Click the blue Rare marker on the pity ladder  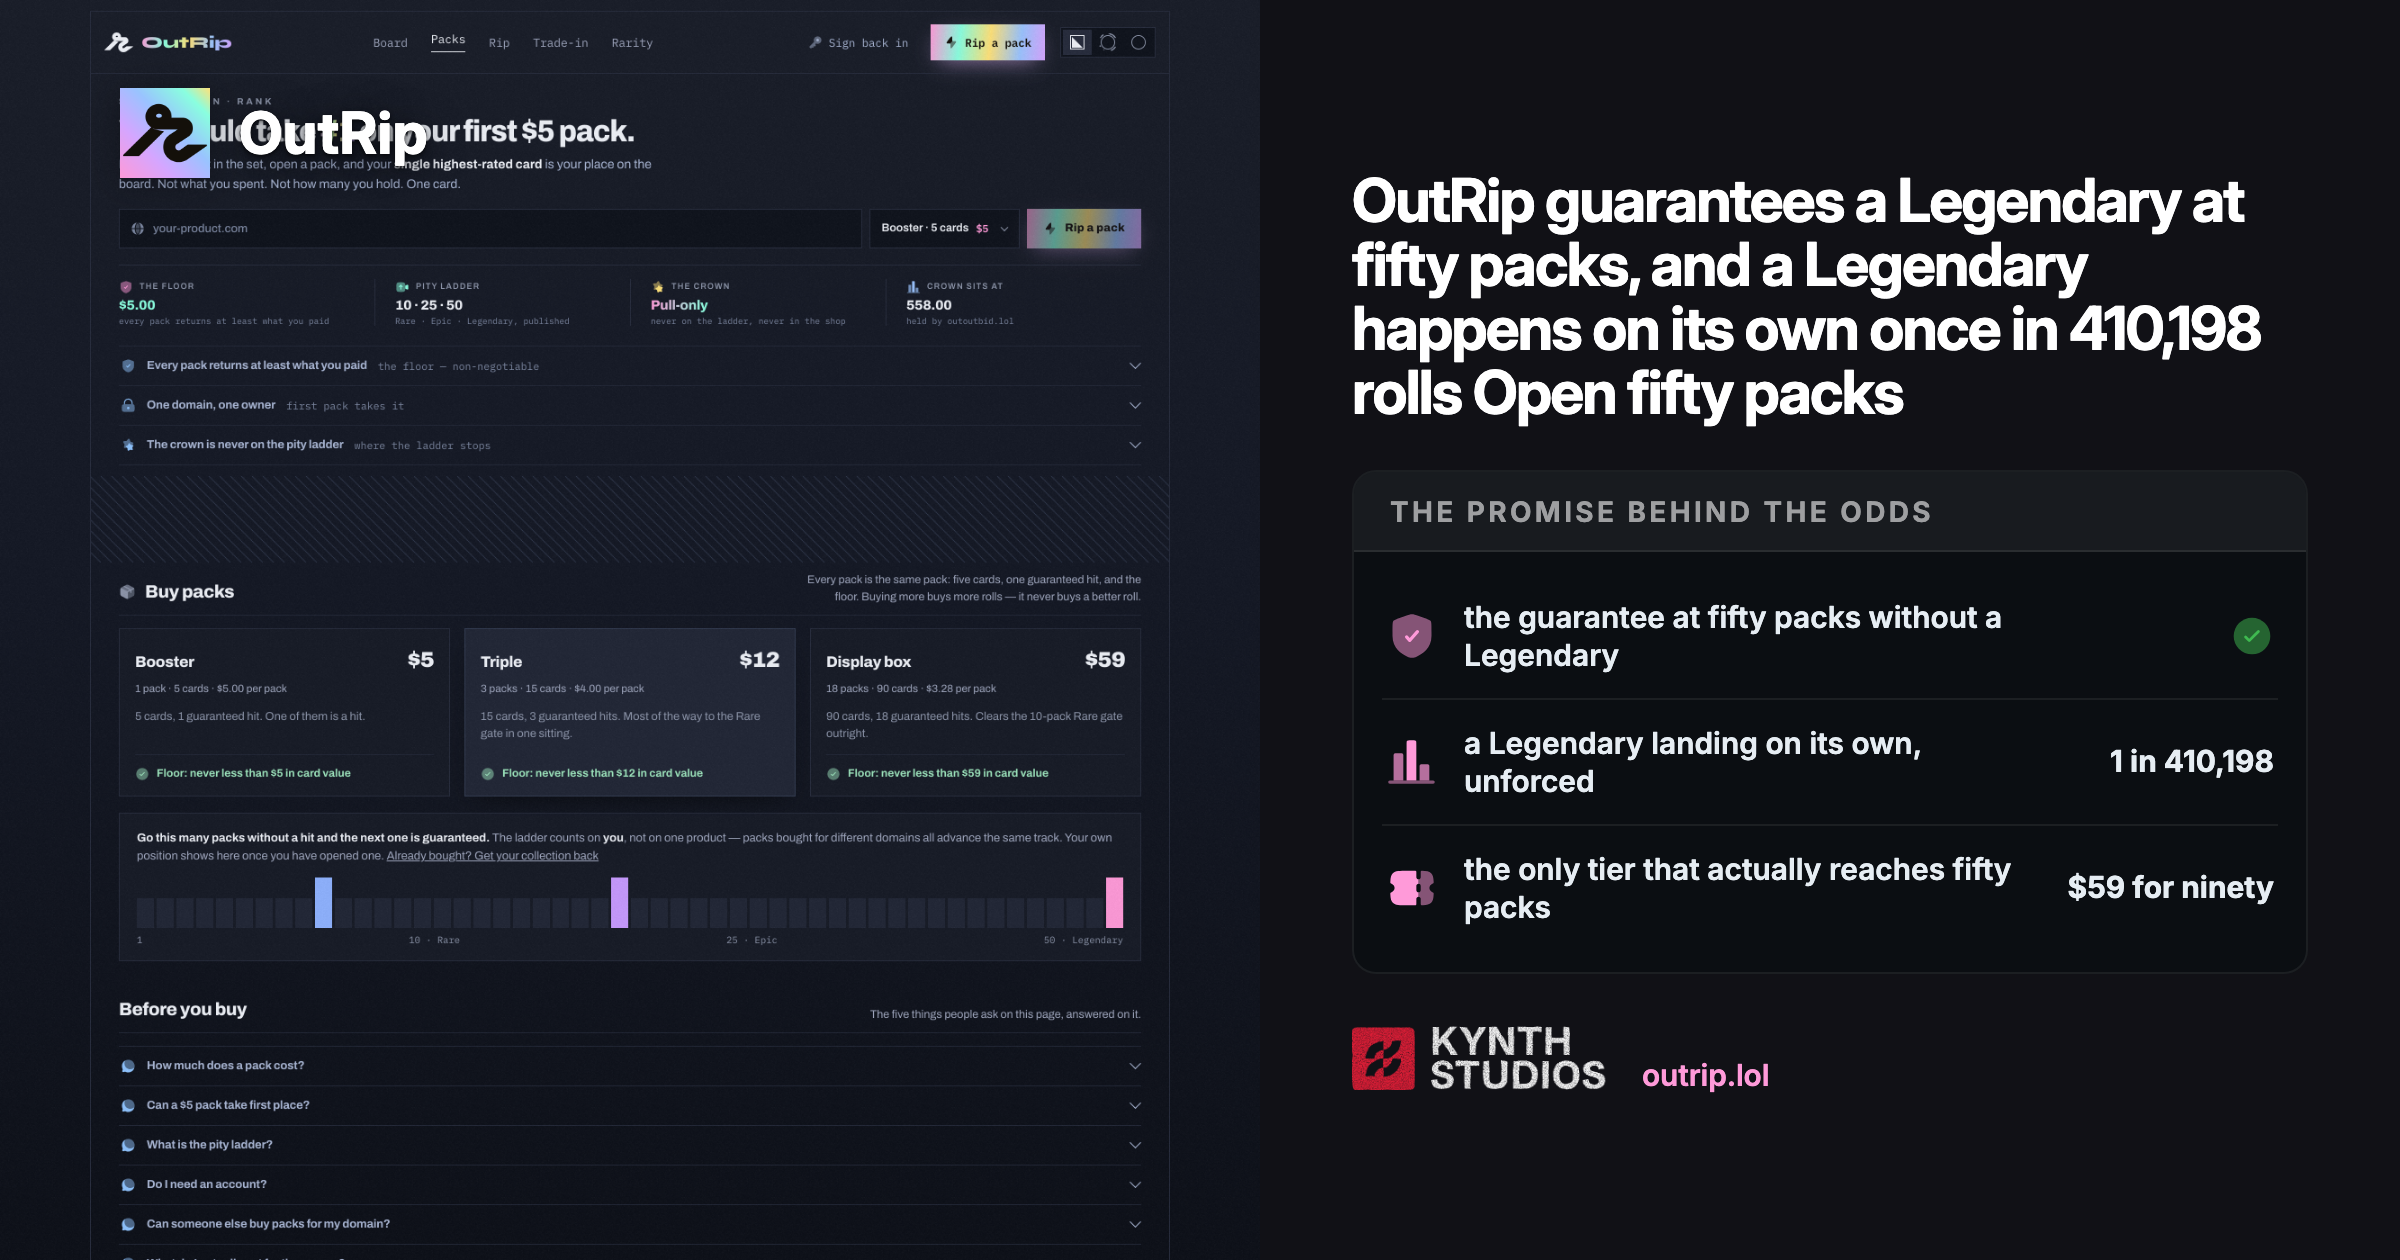(323, 902)
